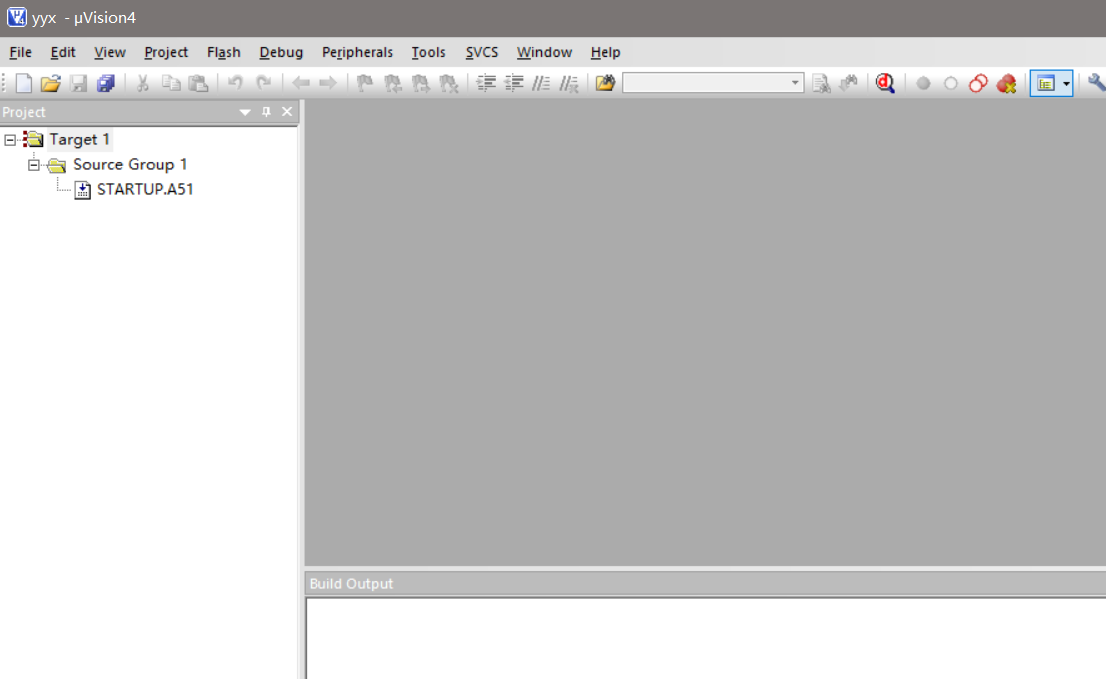Open Find in Files icon
Viewport: 1106px width, 679px height.
click(x=605, y=83)
